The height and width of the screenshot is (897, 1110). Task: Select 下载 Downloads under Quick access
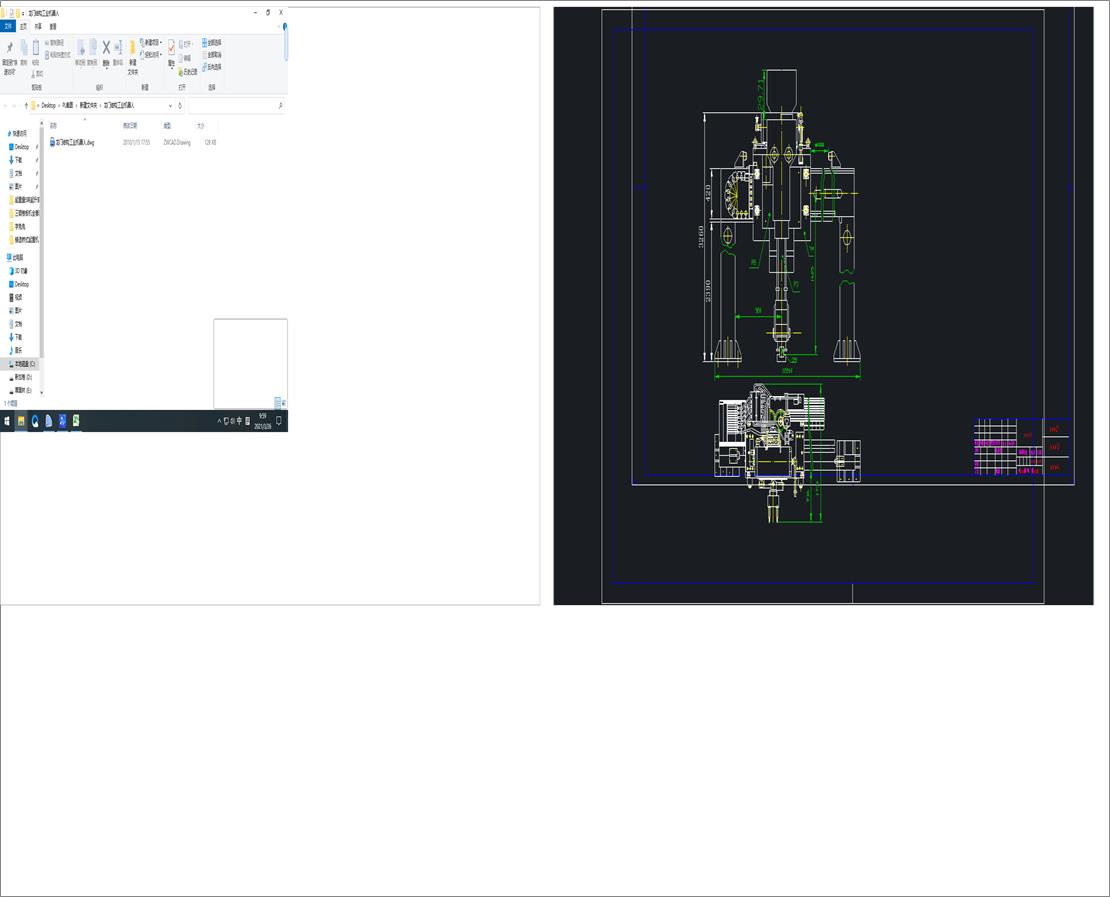coord(18,160)
